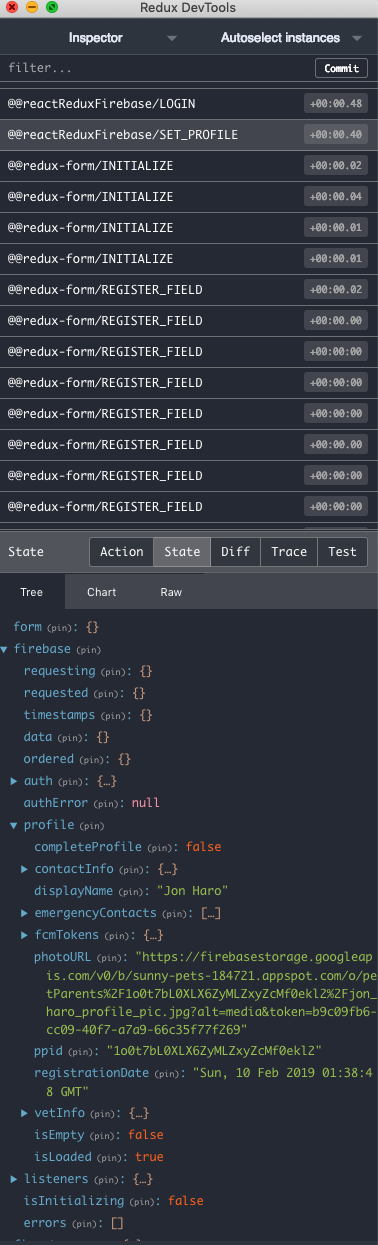Screen dimensions: 378x1245
Task: Click the authError null value
Action: pyautogui.click(x=145, y=802)
